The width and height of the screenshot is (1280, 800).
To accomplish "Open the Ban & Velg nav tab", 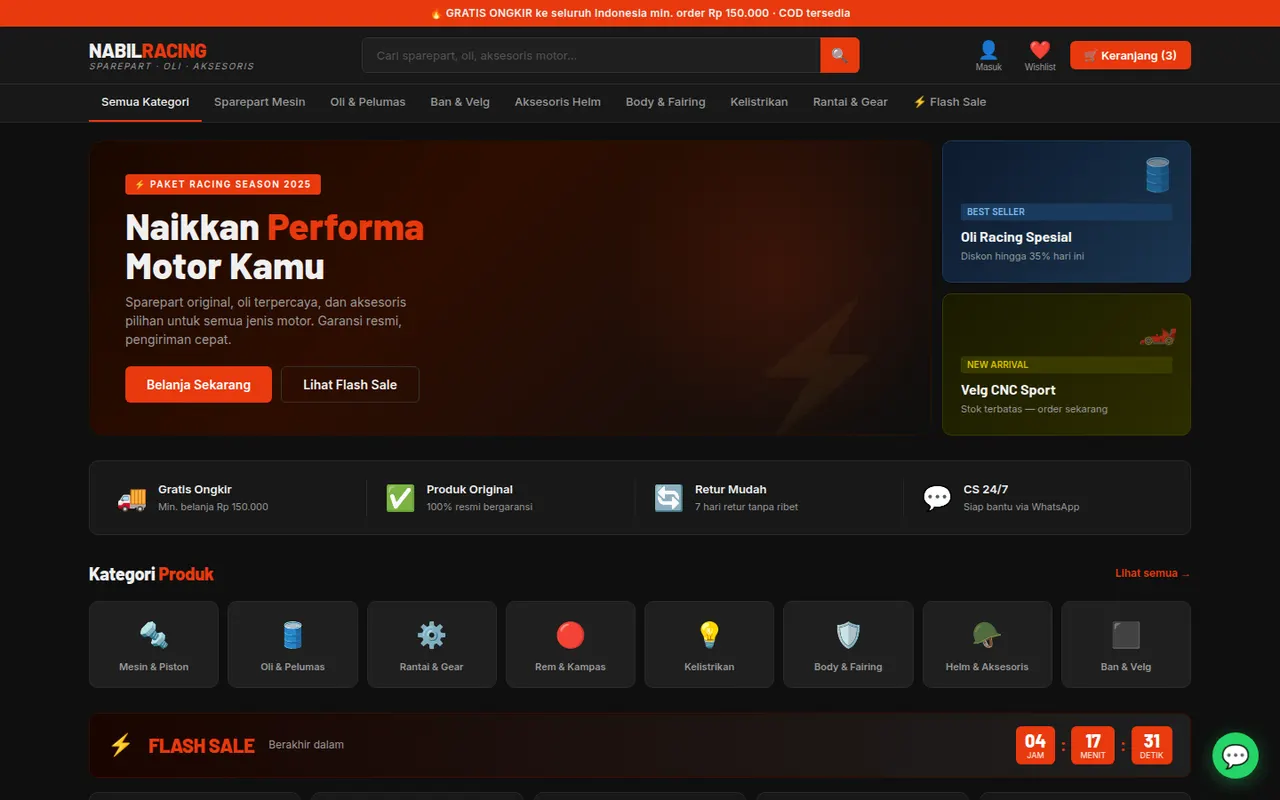I will (x=460, y=102).
